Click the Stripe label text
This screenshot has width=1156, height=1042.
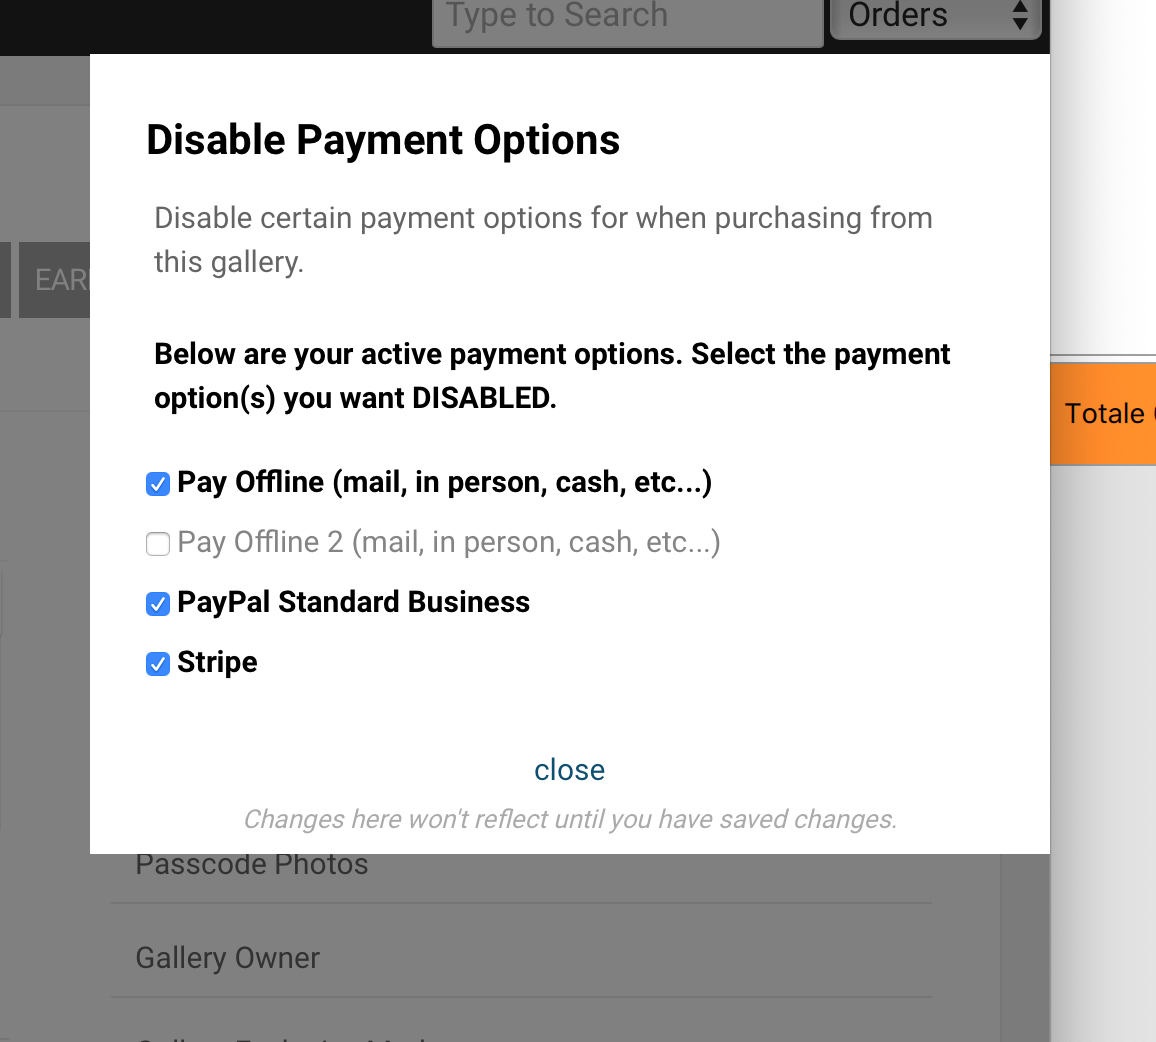coord(217,662)
